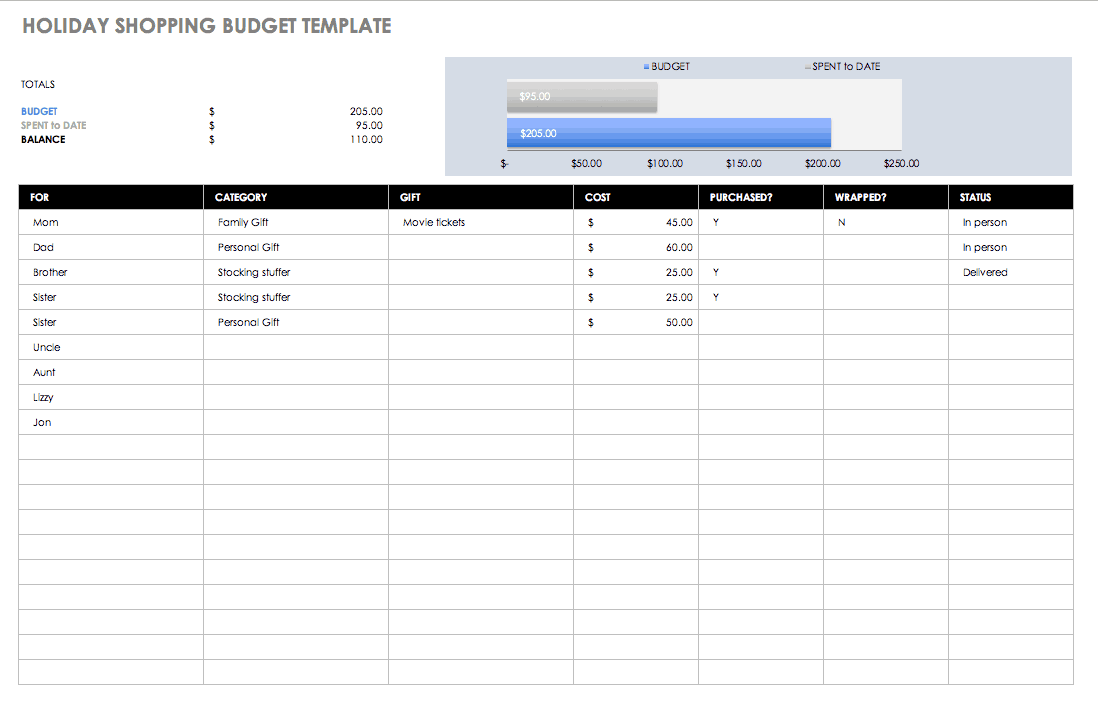Viewport: 1098px width, 708px height.
Task: Click the WRAPPED? column header
Action: pyautogui.click(x=886, y=197)
